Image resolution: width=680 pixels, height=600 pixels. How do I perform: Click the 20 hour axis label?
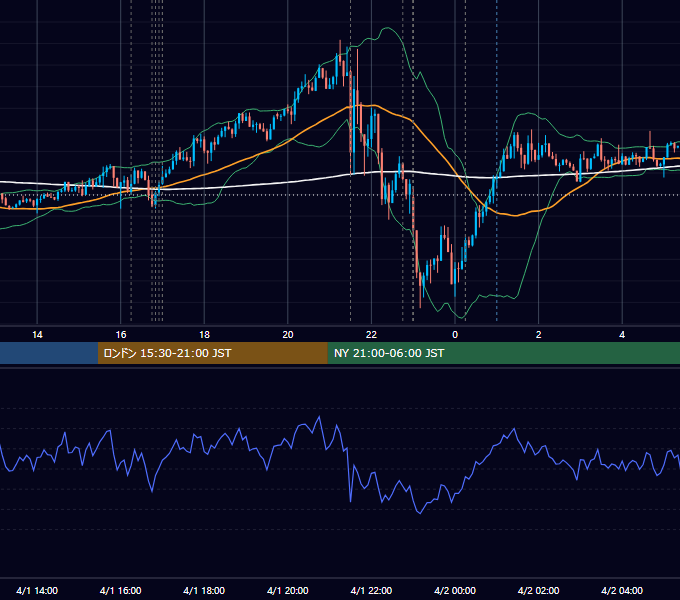tap(288, 335)
